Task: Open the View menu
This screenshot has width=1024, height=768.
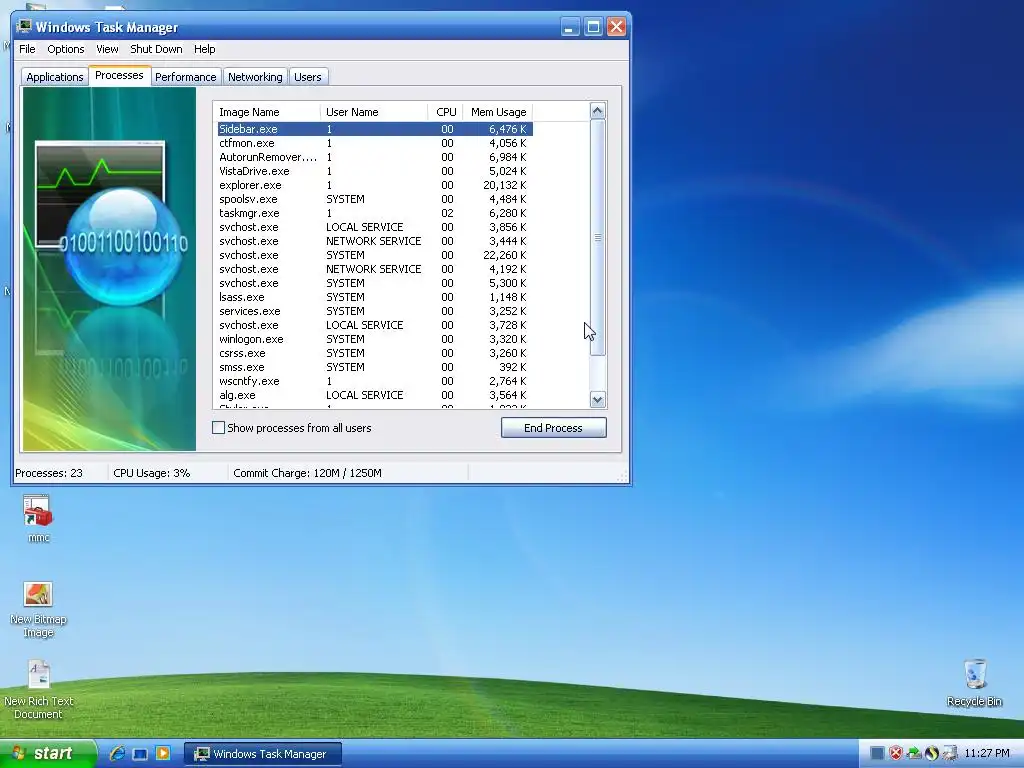Action: 107,49
